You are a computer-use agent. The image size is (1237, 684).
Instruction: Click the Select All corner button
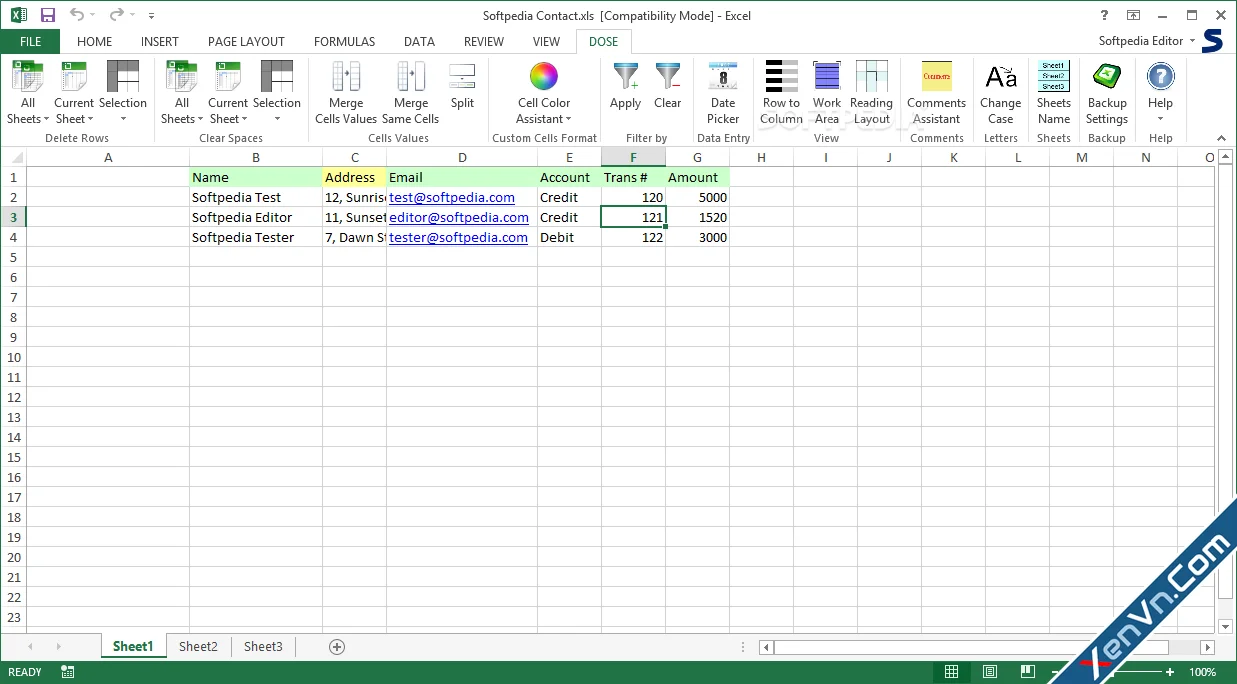point(13,157)
